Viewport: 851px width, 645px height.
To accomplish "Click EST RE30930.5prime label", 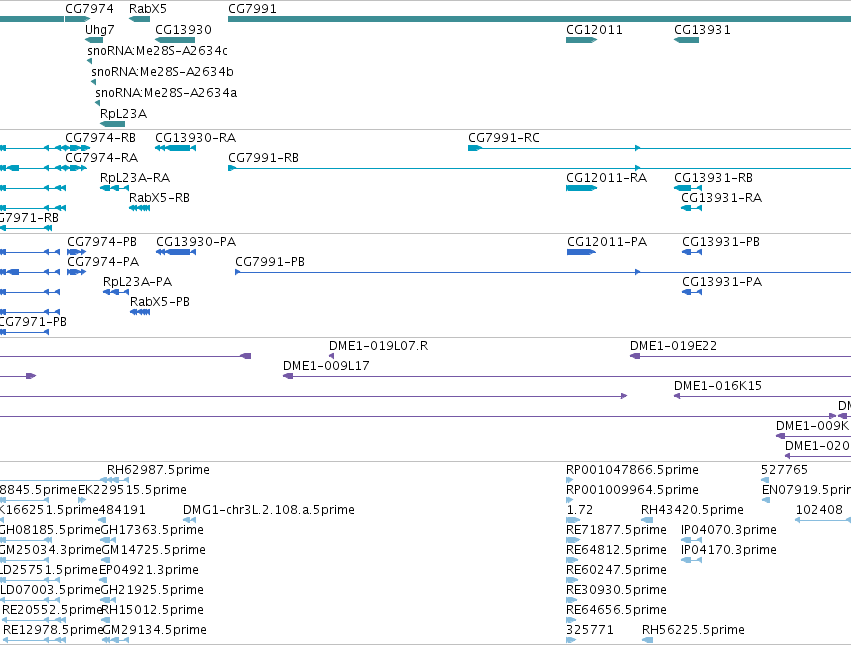I will pos(616,590).
